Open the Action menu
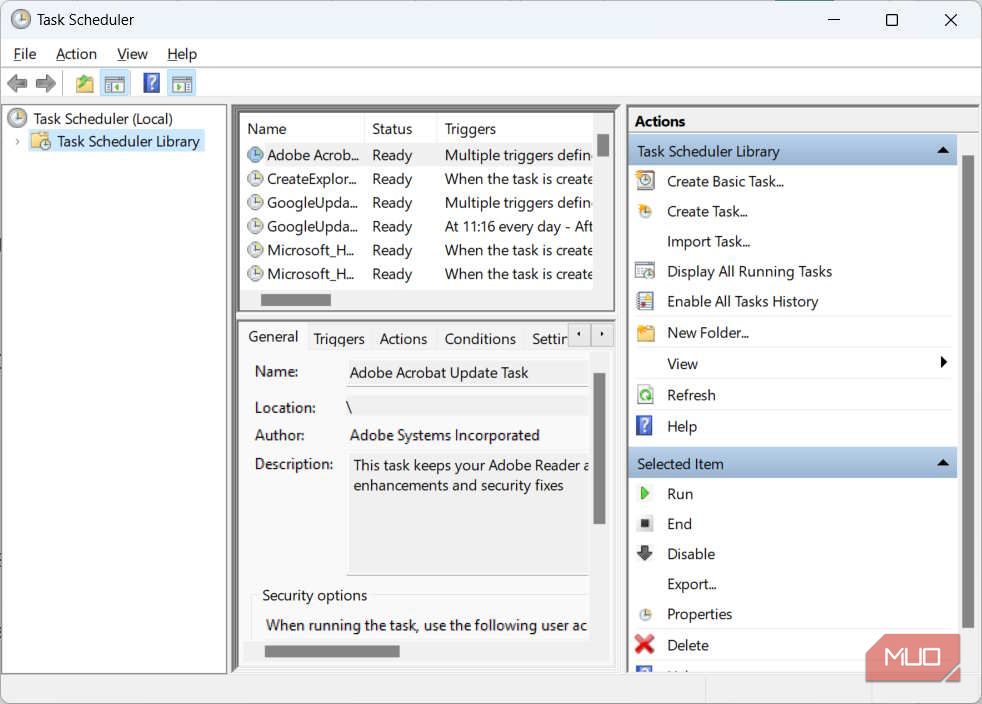Image resolution: width=982 pixels, height=704 pixels. (x=76, y=53)
